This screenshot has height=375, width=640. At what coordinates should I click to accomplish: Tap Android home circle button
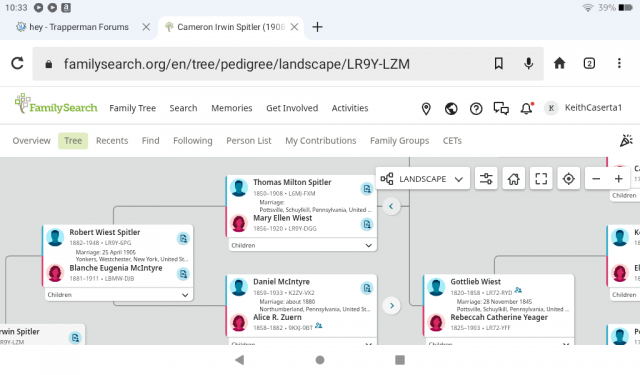point(320,360)
